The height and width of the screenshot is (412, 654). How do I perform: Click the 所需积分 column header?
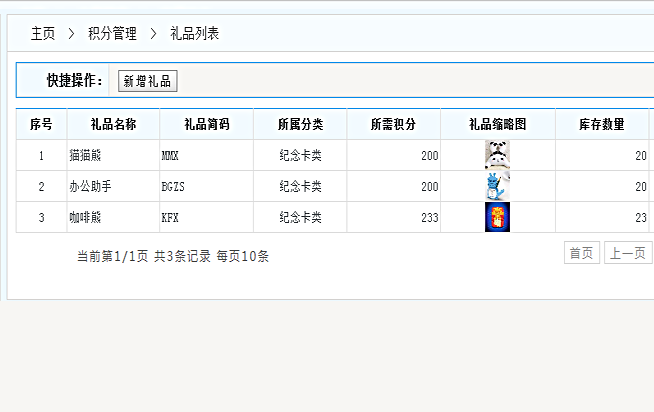tap(393, 124)
